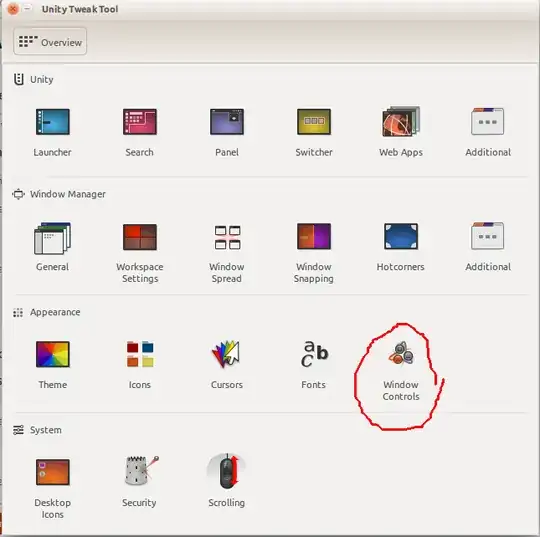Image resolution: width=540 pixels, height=537 pixels.
Task: Open the Security settings icon
Action: point(141,471)
